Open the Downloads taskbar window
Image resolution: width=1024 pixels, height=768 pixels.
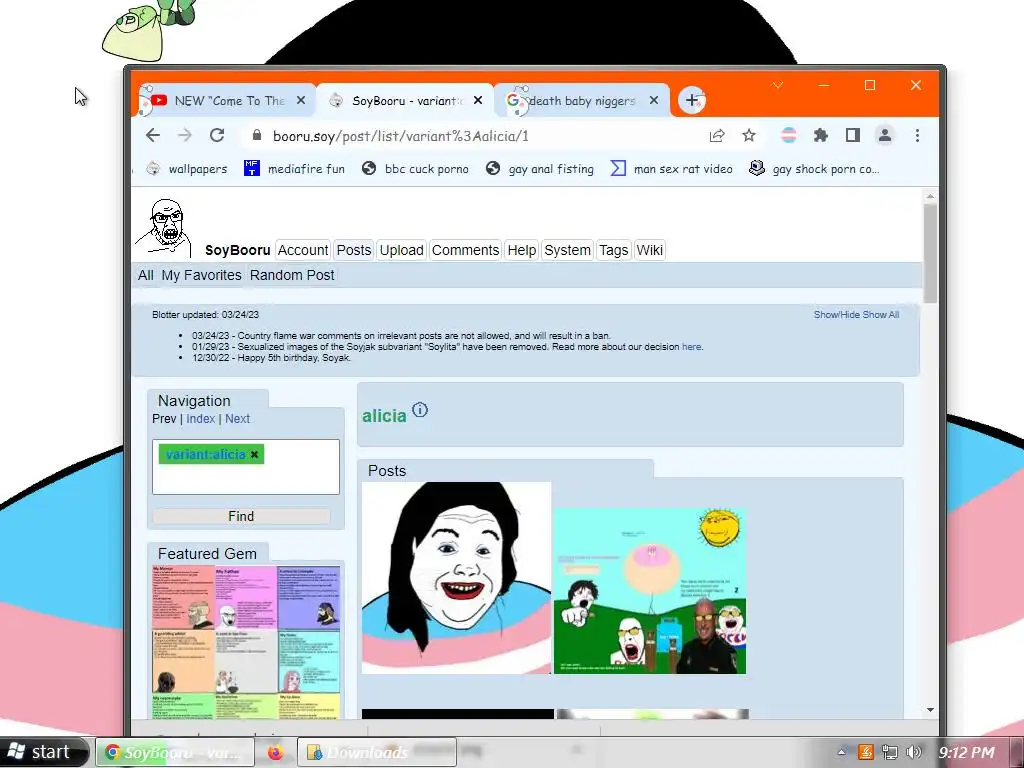(376, 752)
